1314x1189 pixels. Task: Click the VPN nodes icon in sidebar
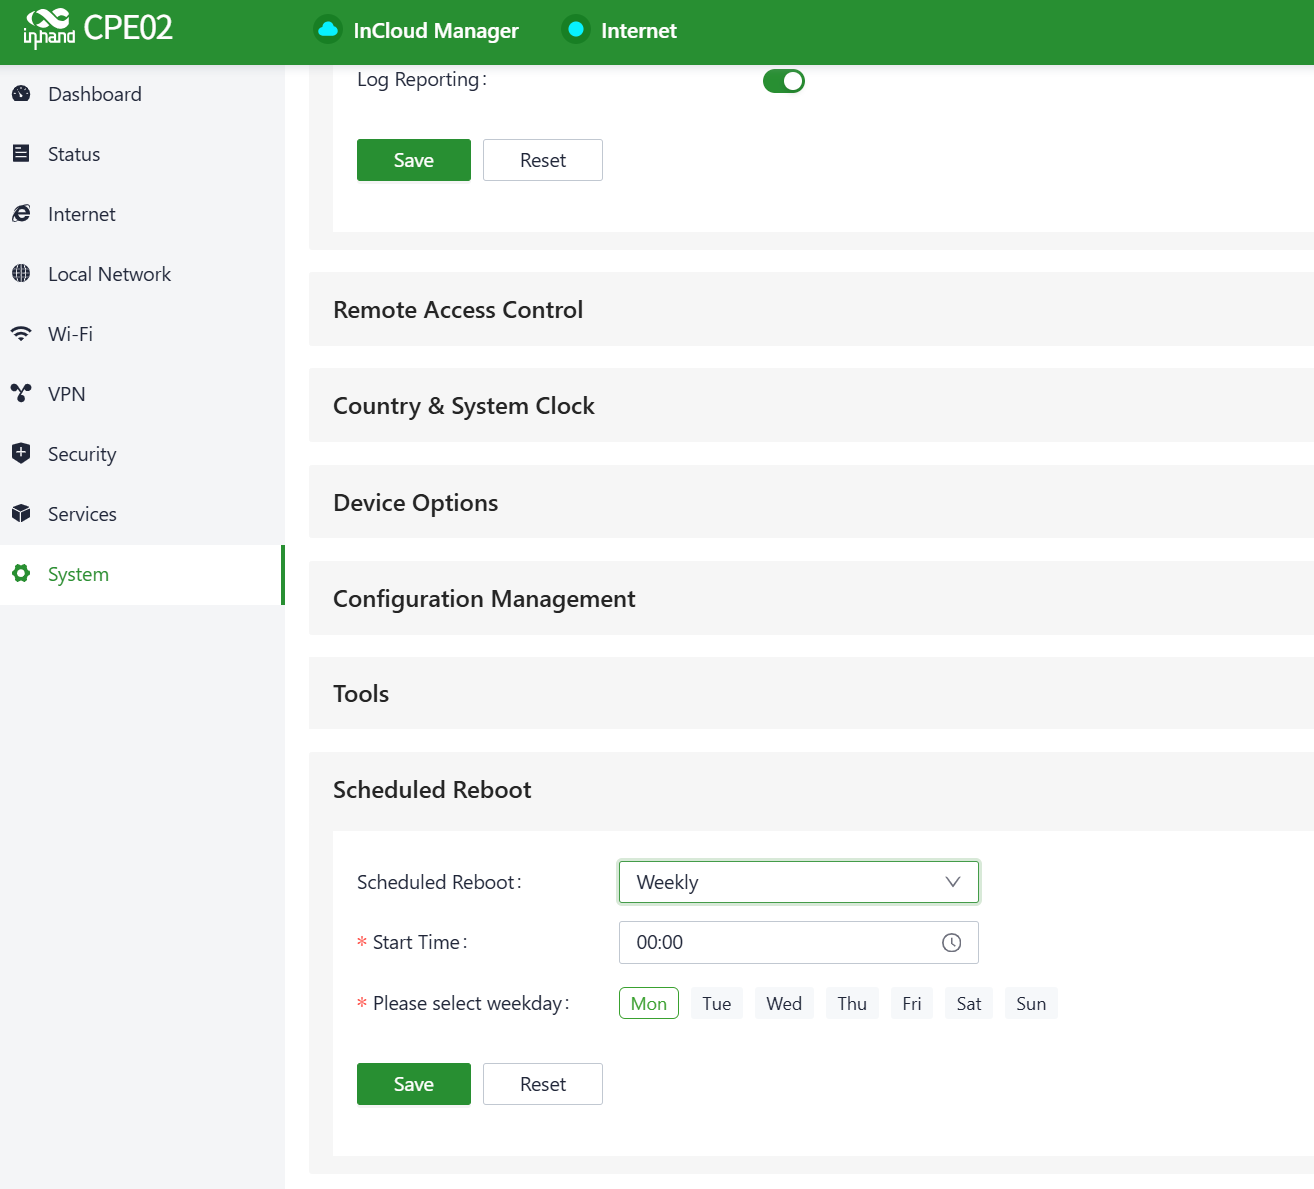tap(21, 394)
